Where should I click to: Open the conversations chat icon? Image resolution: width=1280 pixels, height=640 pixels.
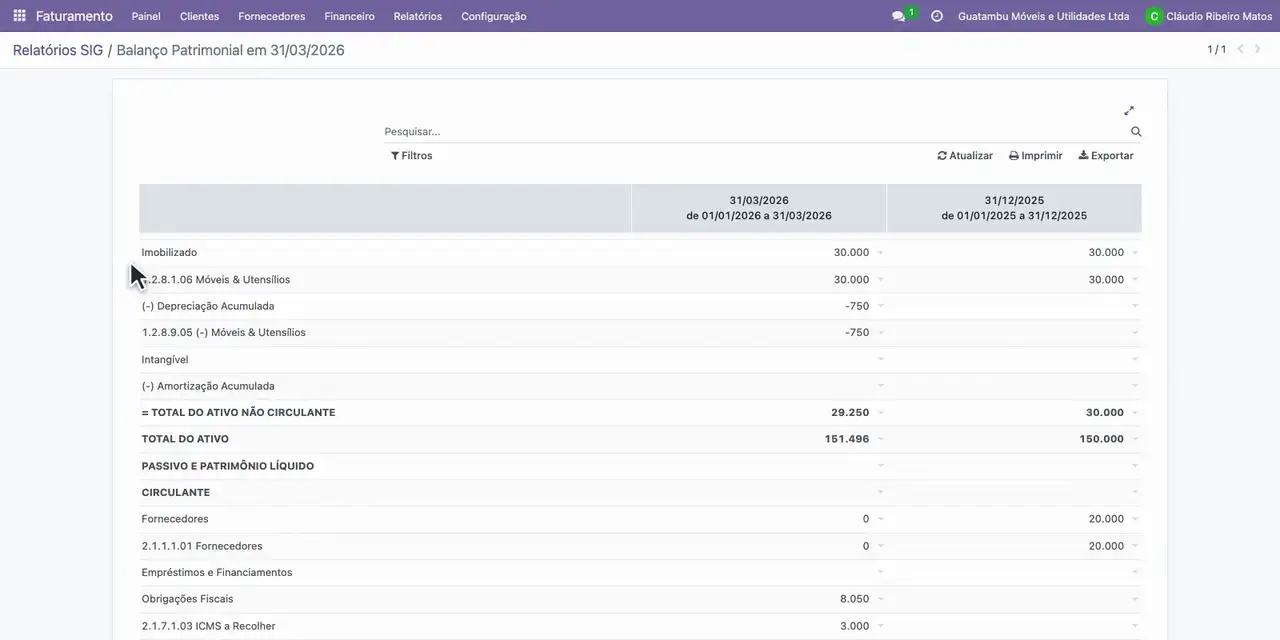coord(898,17)
